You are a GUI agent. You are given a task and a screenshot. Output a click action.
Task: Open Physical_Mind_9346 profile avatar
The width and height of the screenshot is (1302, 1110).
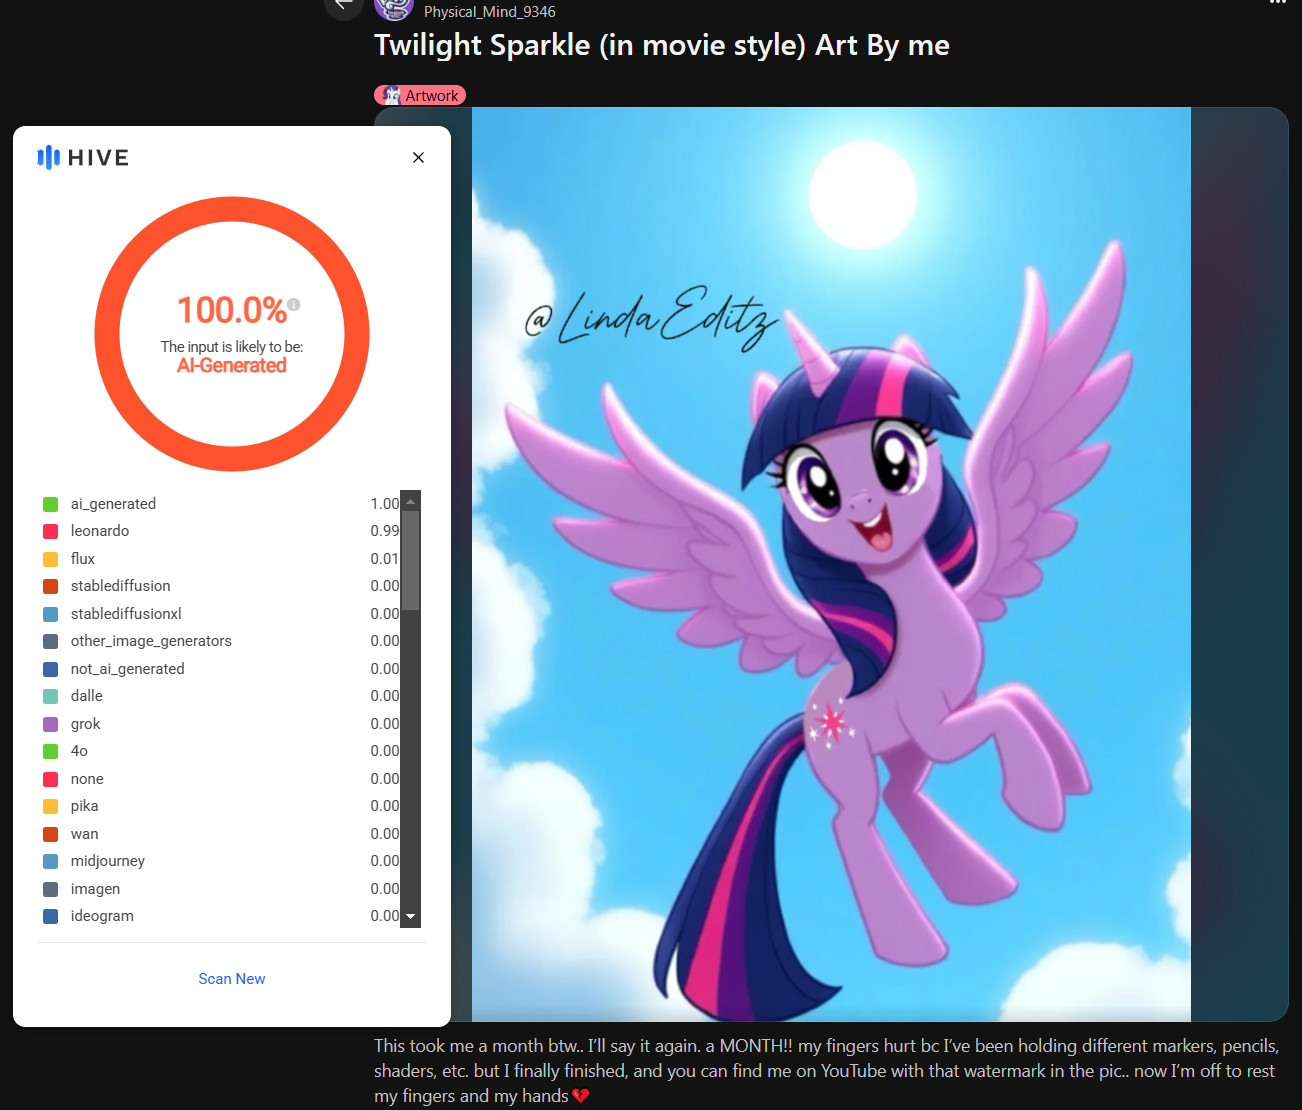pos(394,8)
